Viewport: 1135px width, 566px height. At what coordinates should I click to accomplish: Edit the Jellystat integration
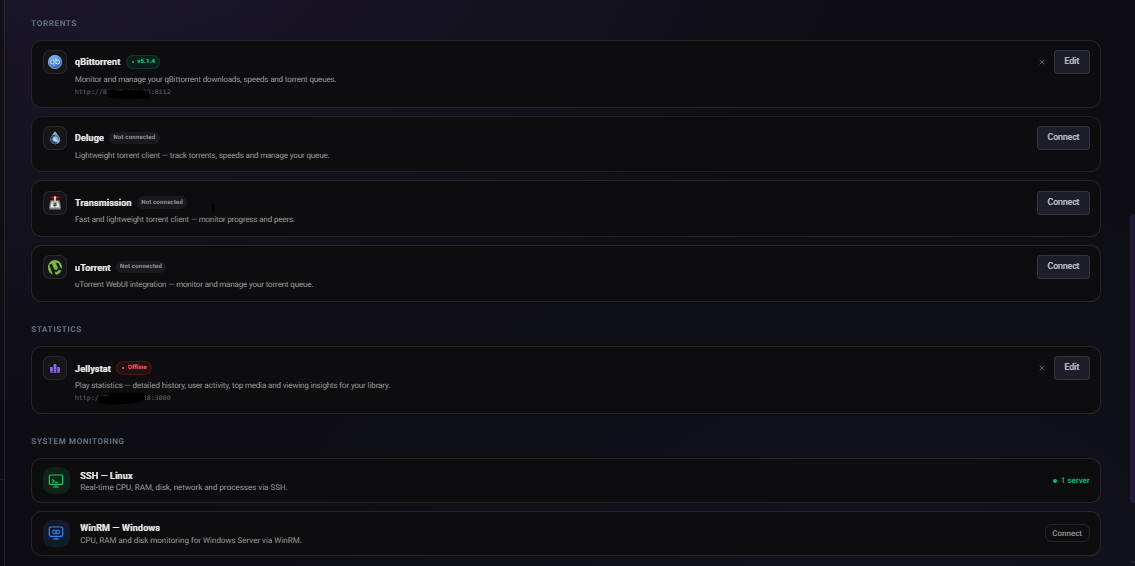[1071, 367]
